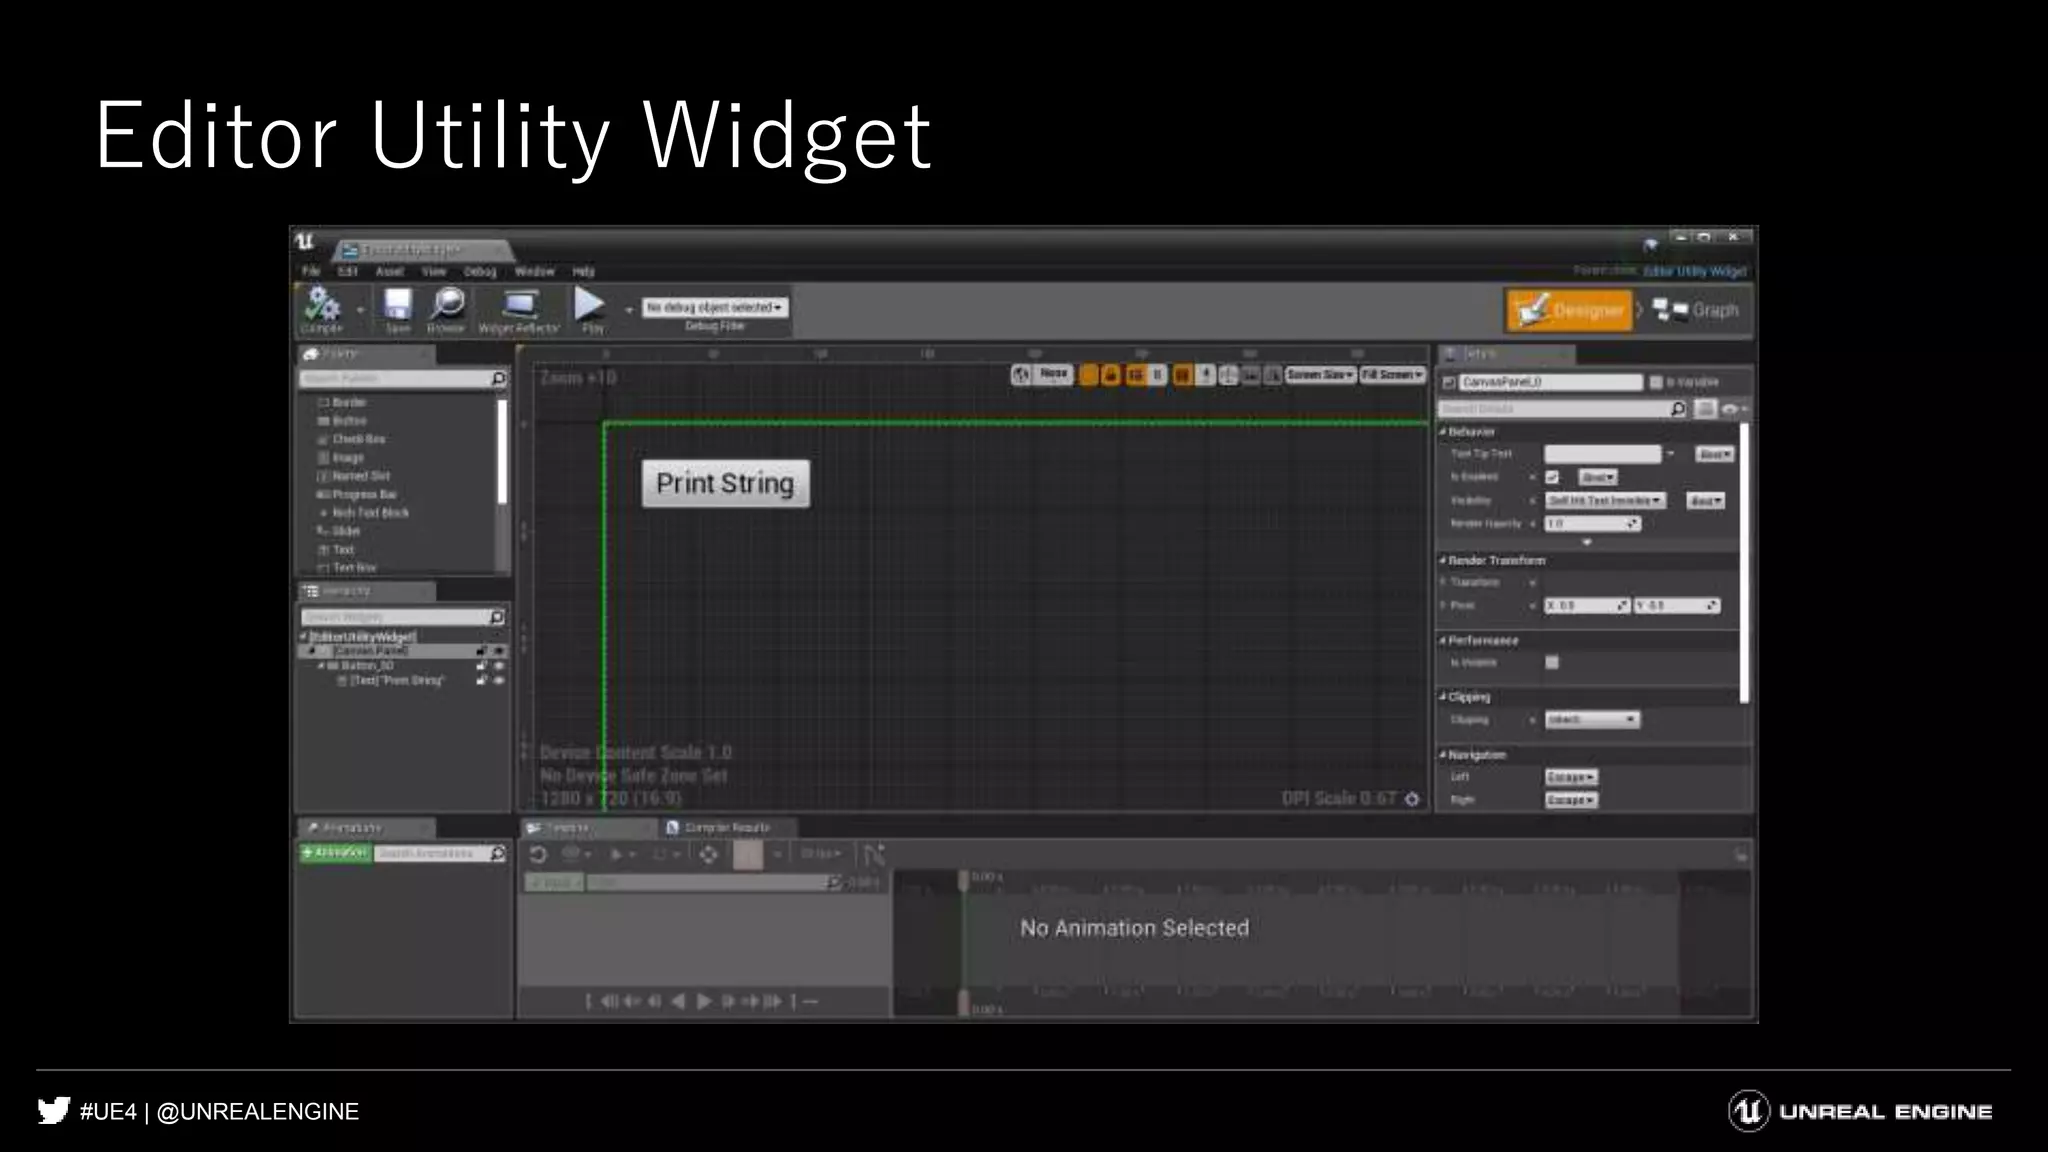Viewport: 2048px width, 1152px height.
Task: Click the timeline scrub marker handle
Action: (x=964, y=881)
